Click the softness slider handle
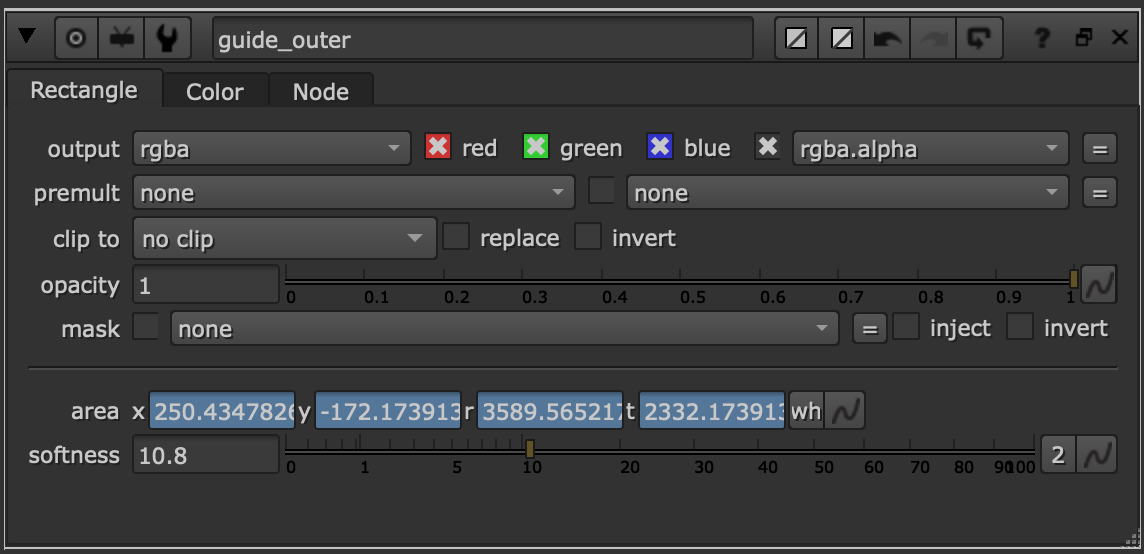This screenshot has height=554, width=1144. click(530, 448)
